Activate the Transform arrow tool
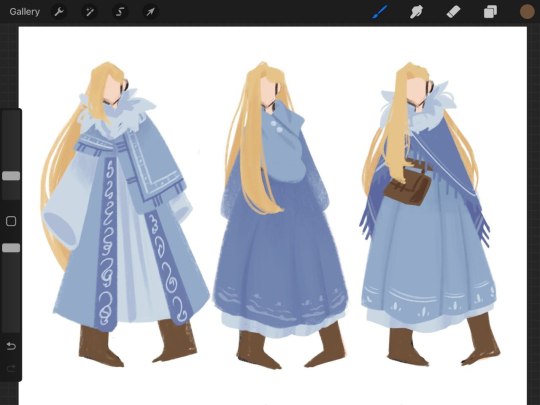This screenshot has width=540, height=405. tap(150, 12)
